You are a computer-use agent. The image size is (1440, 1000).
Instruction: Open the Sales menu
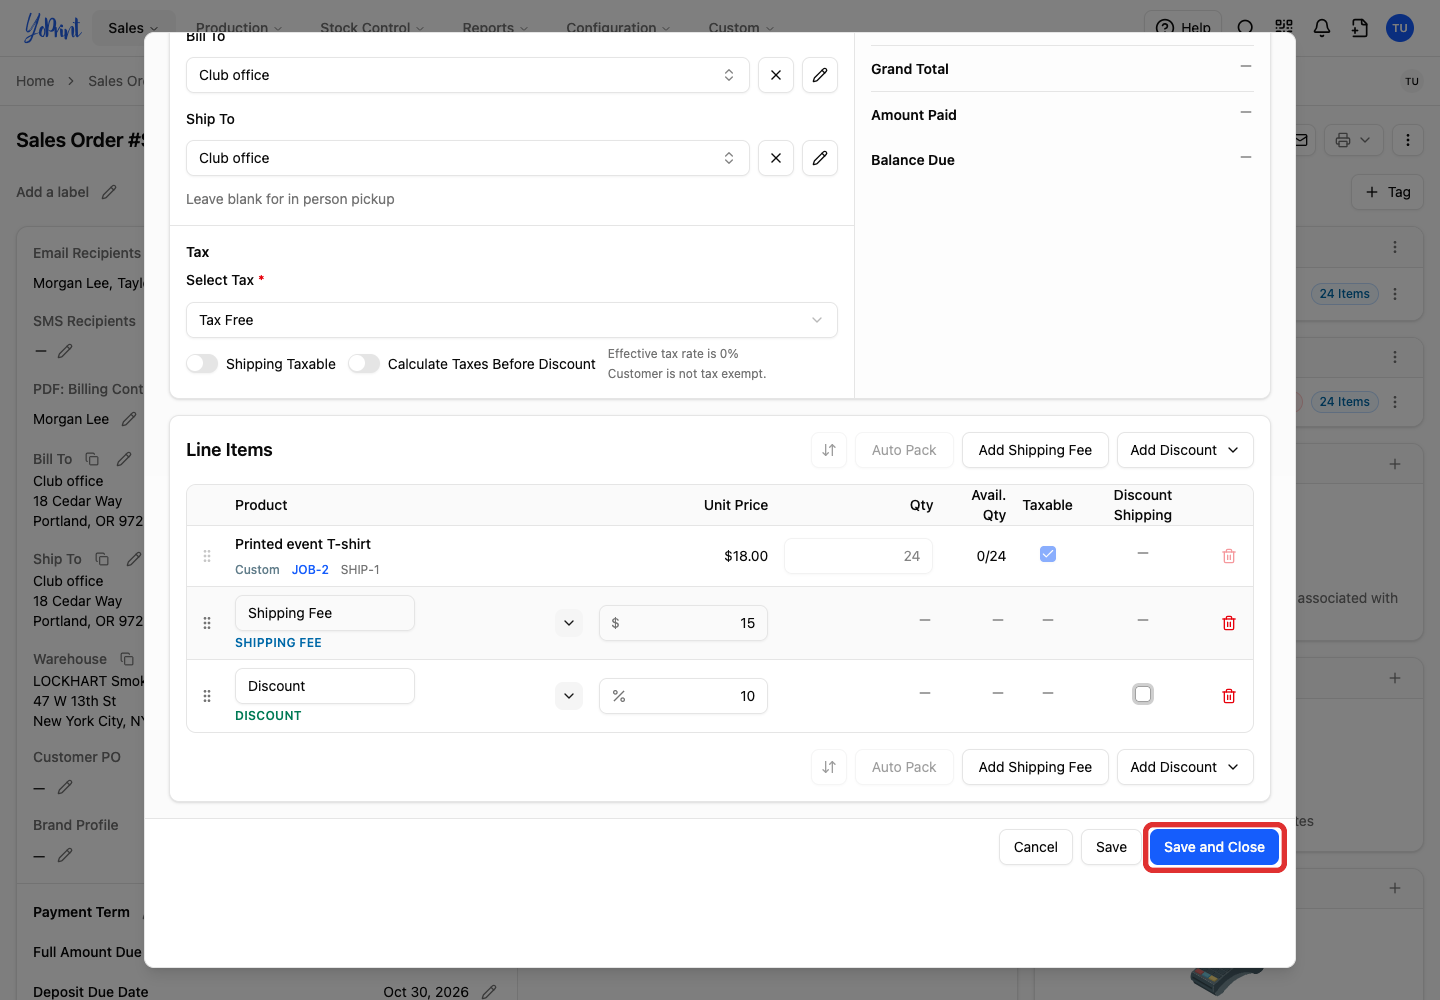[x=133, y=28]
